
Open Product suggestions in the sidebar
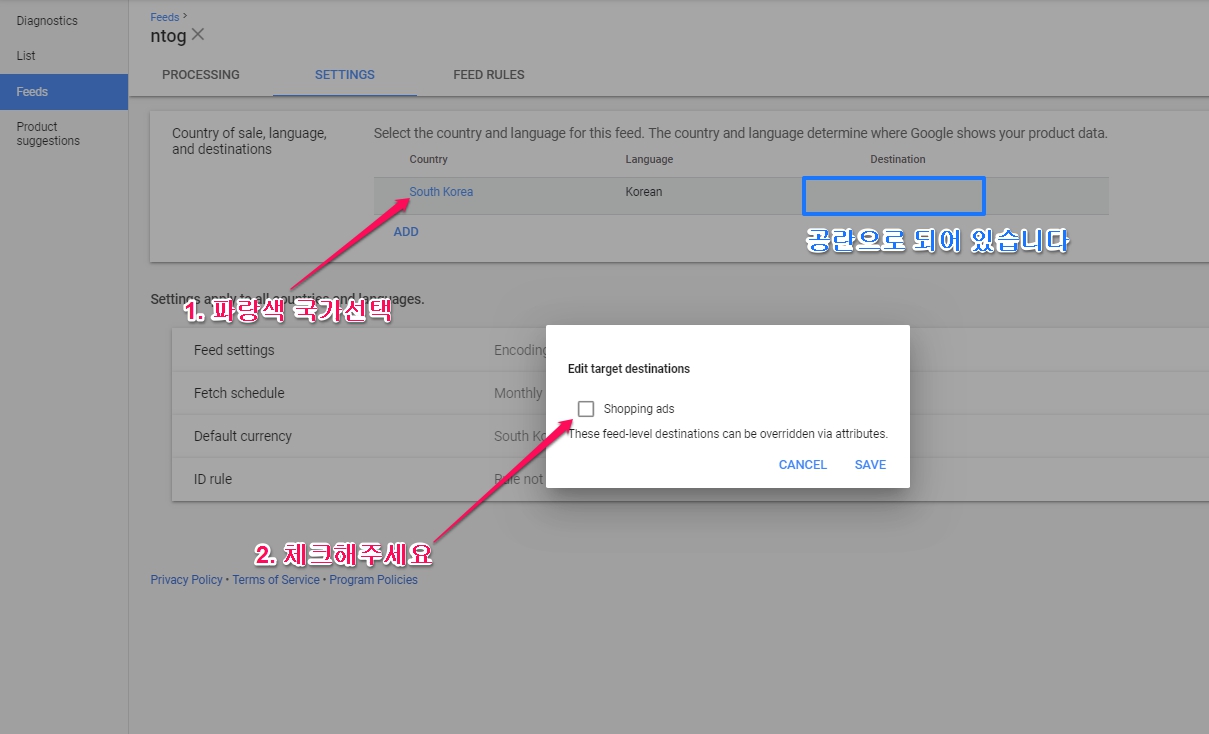coord(48,134)
